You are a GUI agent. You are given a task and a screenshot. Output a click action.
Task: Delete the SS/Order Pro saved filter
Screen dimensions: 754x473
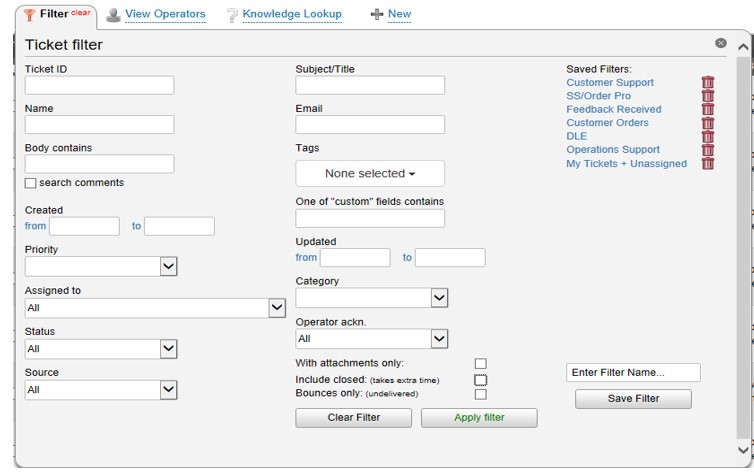point(707,96)
